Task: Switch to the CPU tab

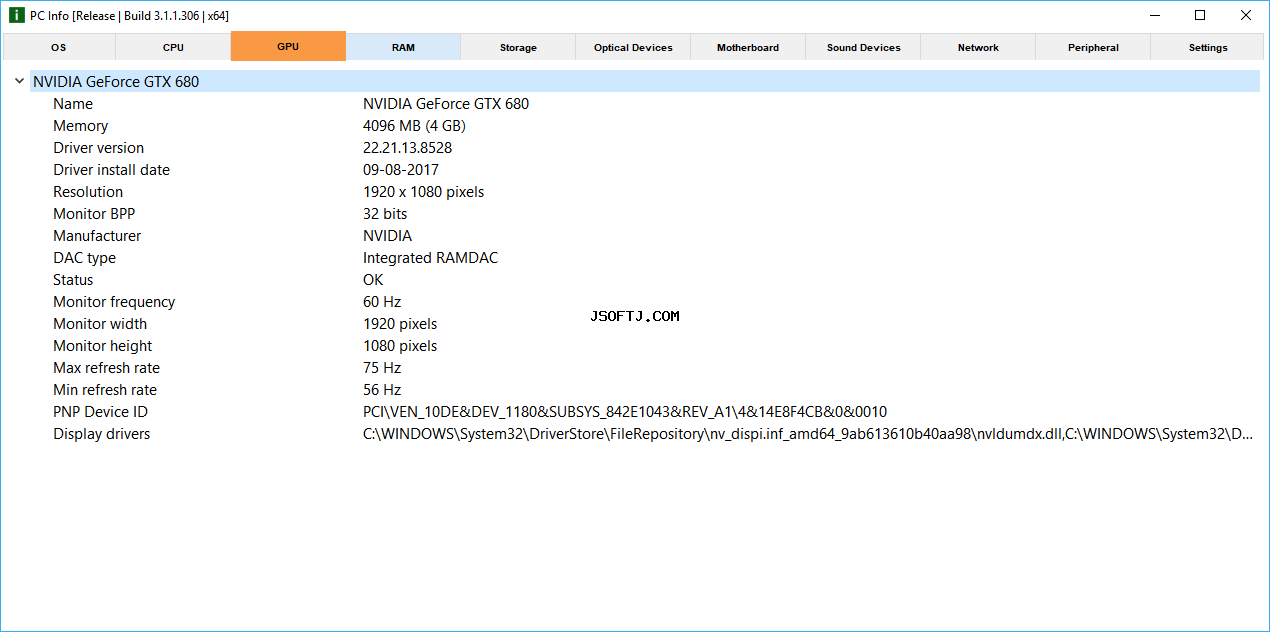Action: point(173,47)
